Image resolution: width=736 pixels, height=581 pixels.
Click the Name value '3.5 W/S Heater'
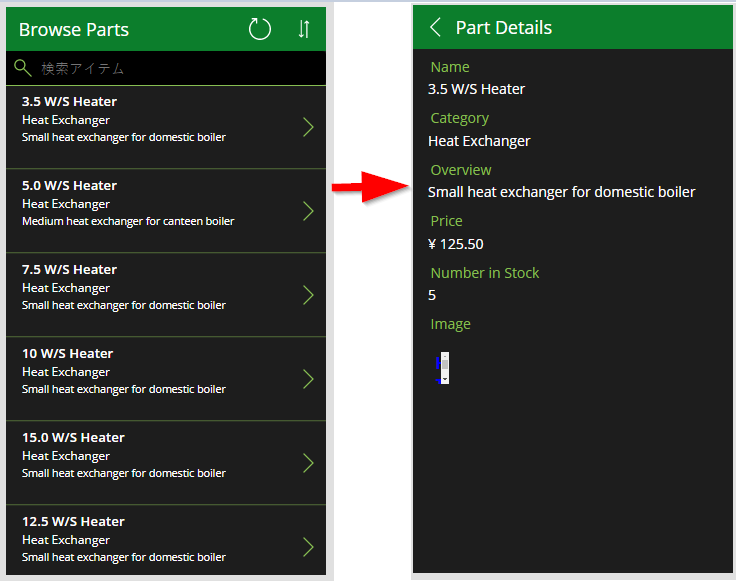coord(476,89)
